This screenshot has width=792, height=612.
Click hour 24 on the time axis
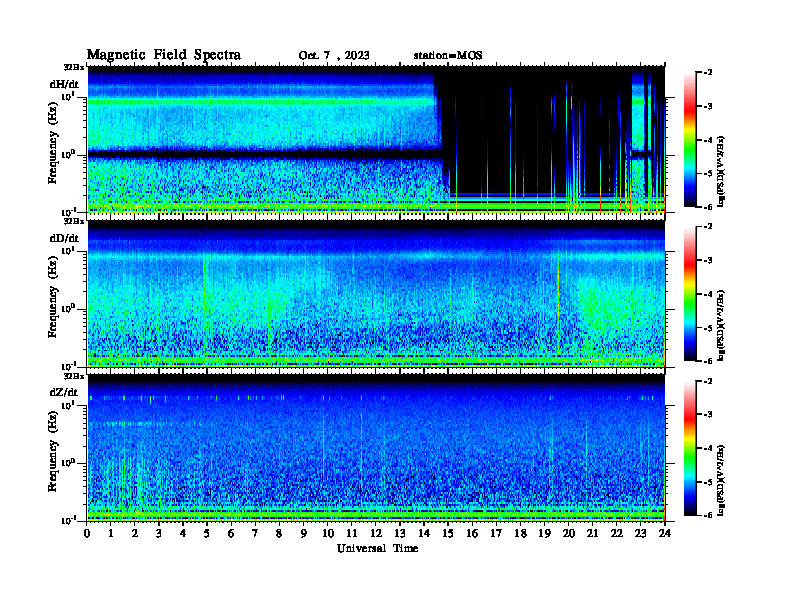click(664, 533)
